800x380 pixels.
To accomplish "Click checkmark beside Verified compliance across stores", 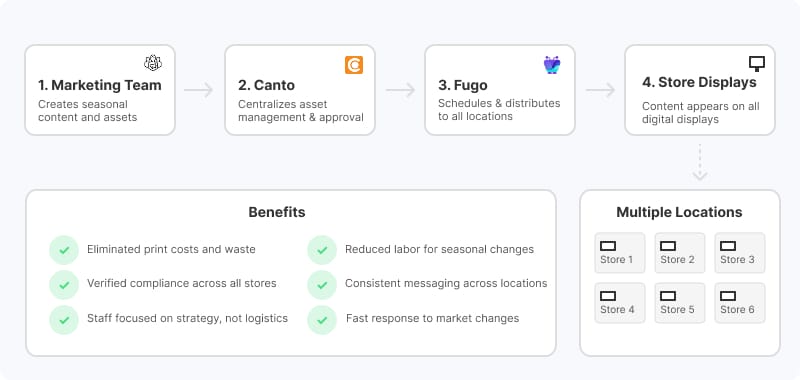I will 64,285.
